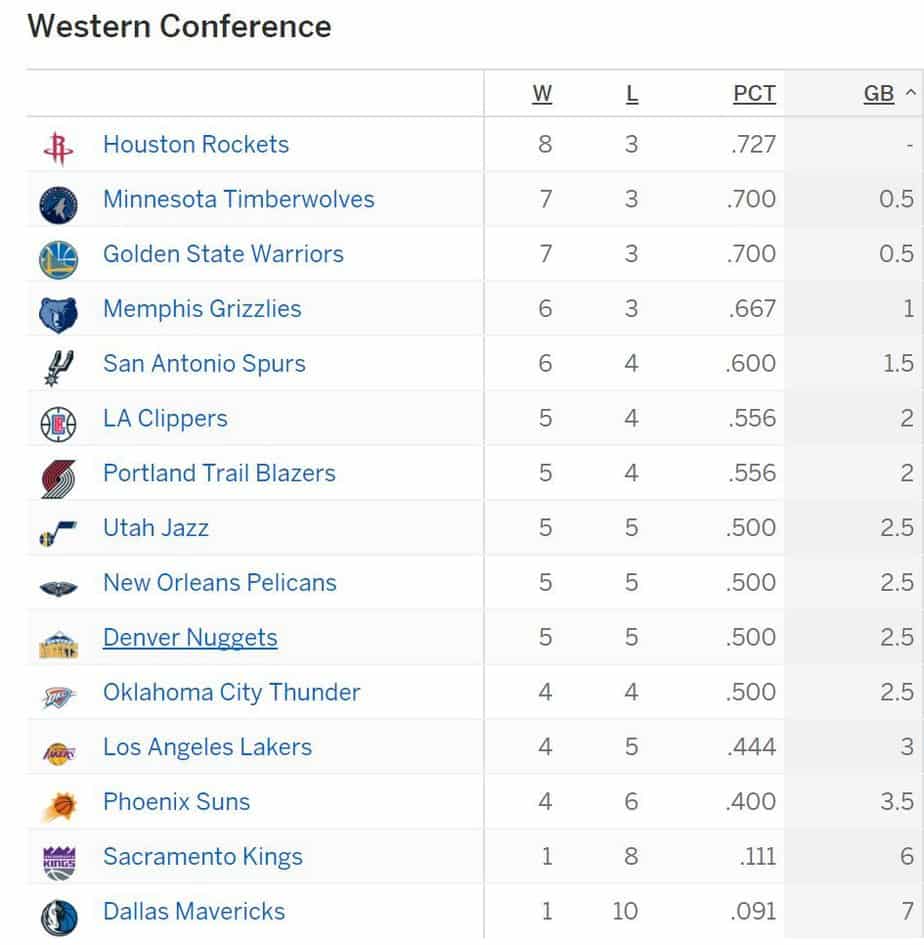Screen dimensions: 924x945
Task: Click the Sacramento Kings logo
Action: pos(58,862)
